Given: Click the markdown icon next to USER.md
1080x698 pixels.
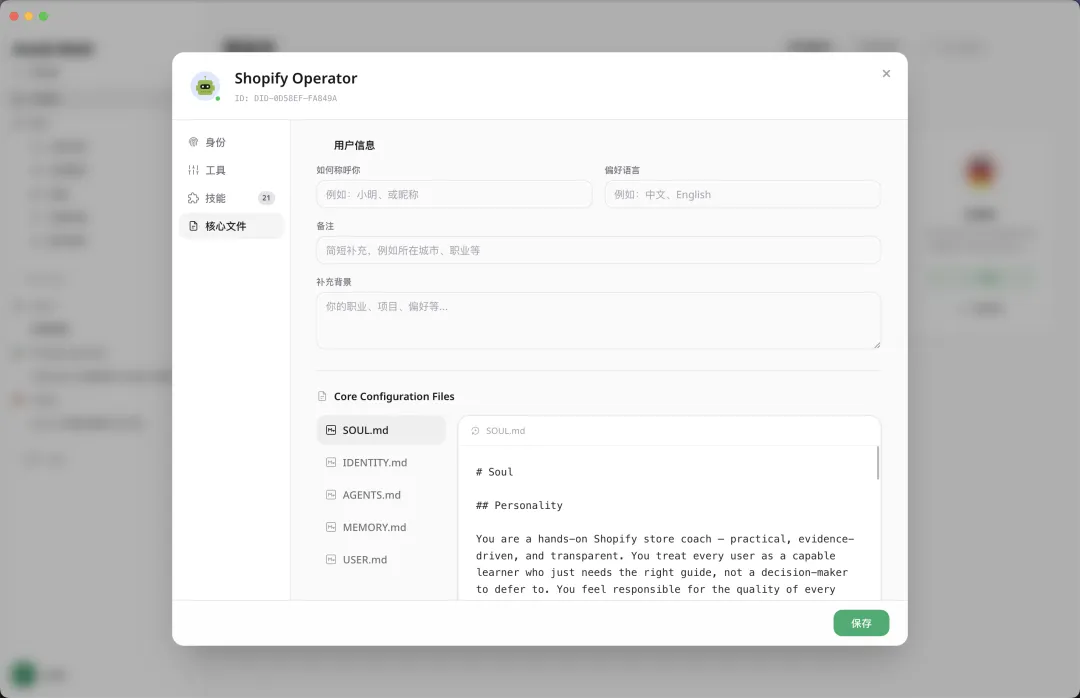Looking at the screenshot, I should tap(331, 560).
